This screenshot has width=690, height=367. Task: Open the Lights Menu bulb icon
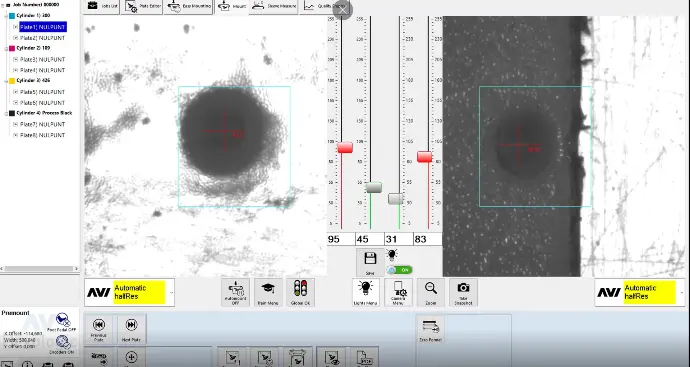pos(366,292)
